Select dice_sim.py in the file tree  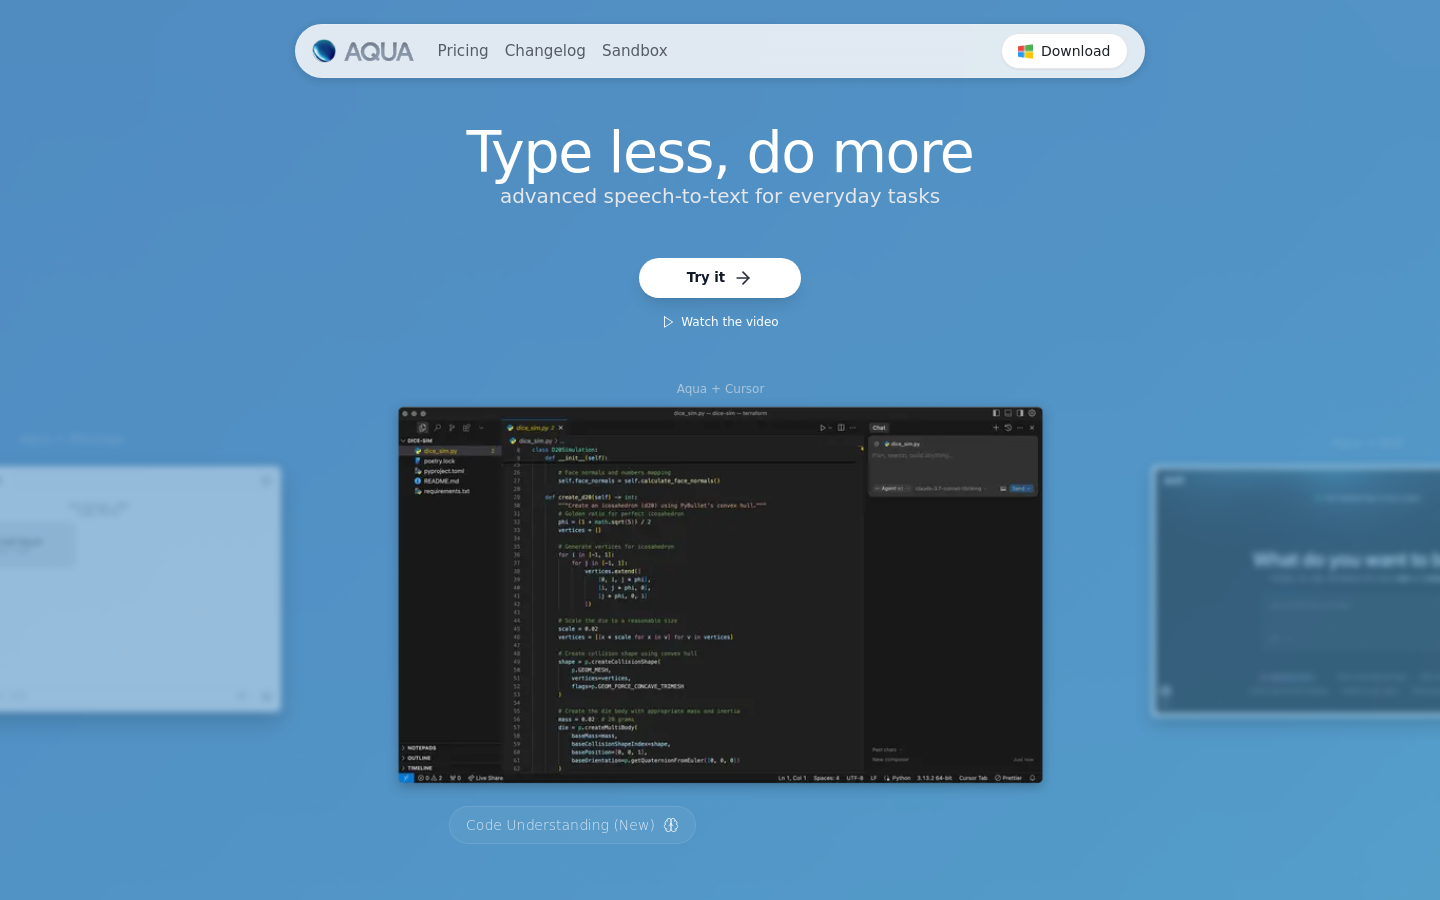click(x=450, y=451)
